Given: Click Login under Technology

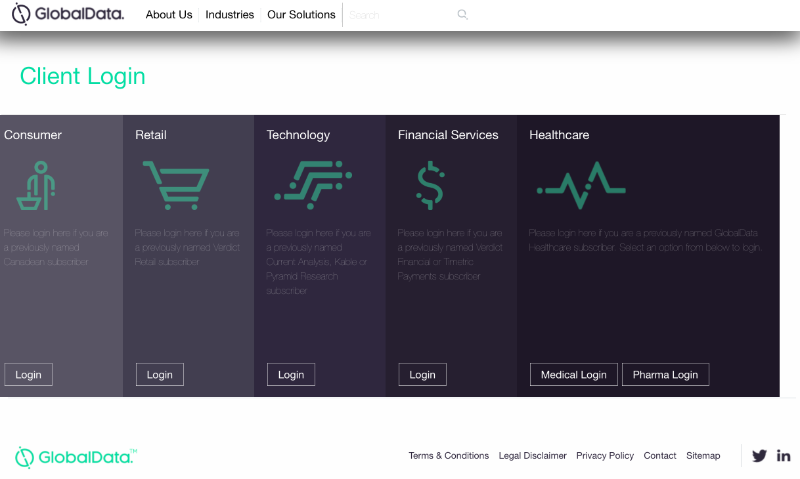Looking at the screenshot, I should coord(291,374).
